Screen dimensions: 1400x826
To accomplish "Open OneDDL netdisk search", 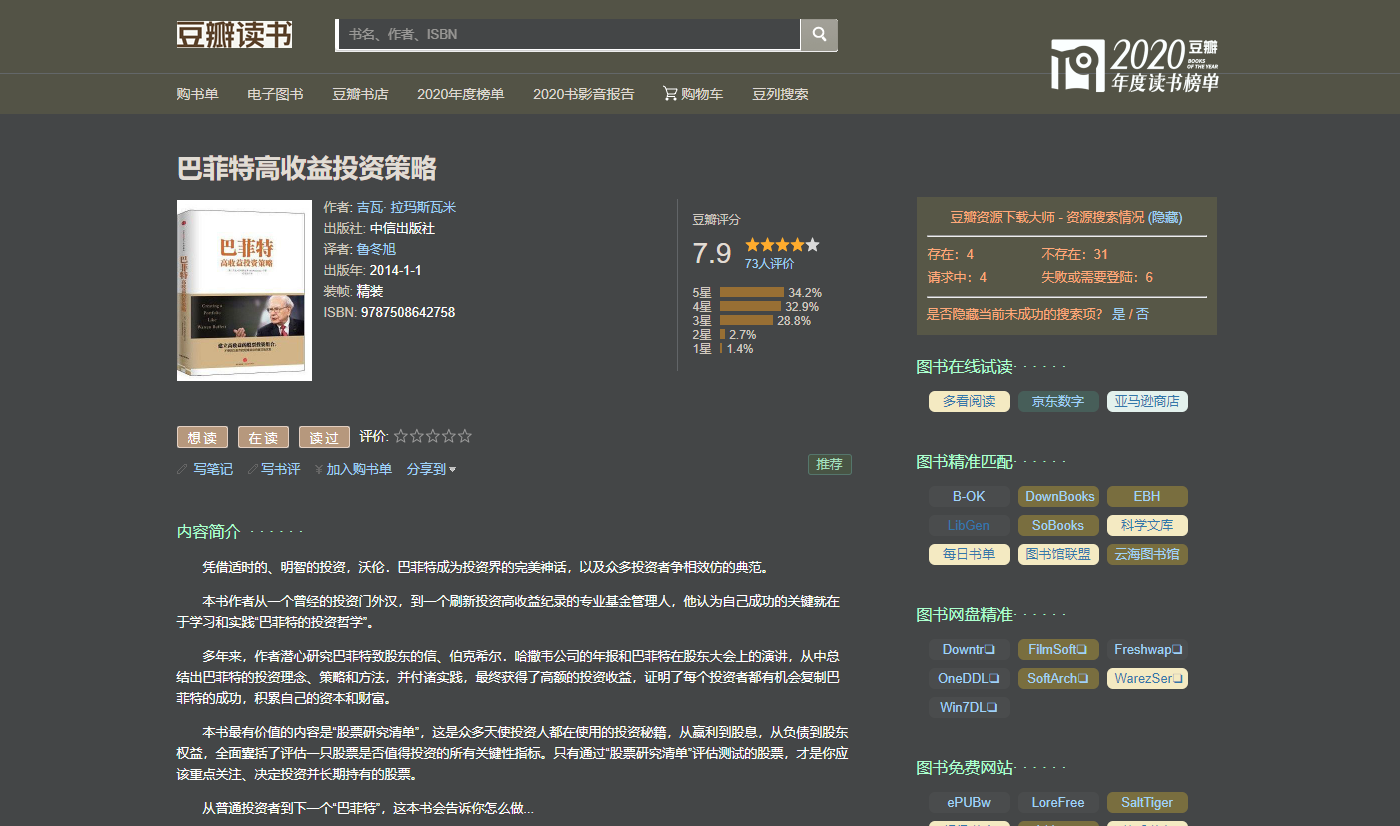I will pyautogui.click(x=969, y=678).
